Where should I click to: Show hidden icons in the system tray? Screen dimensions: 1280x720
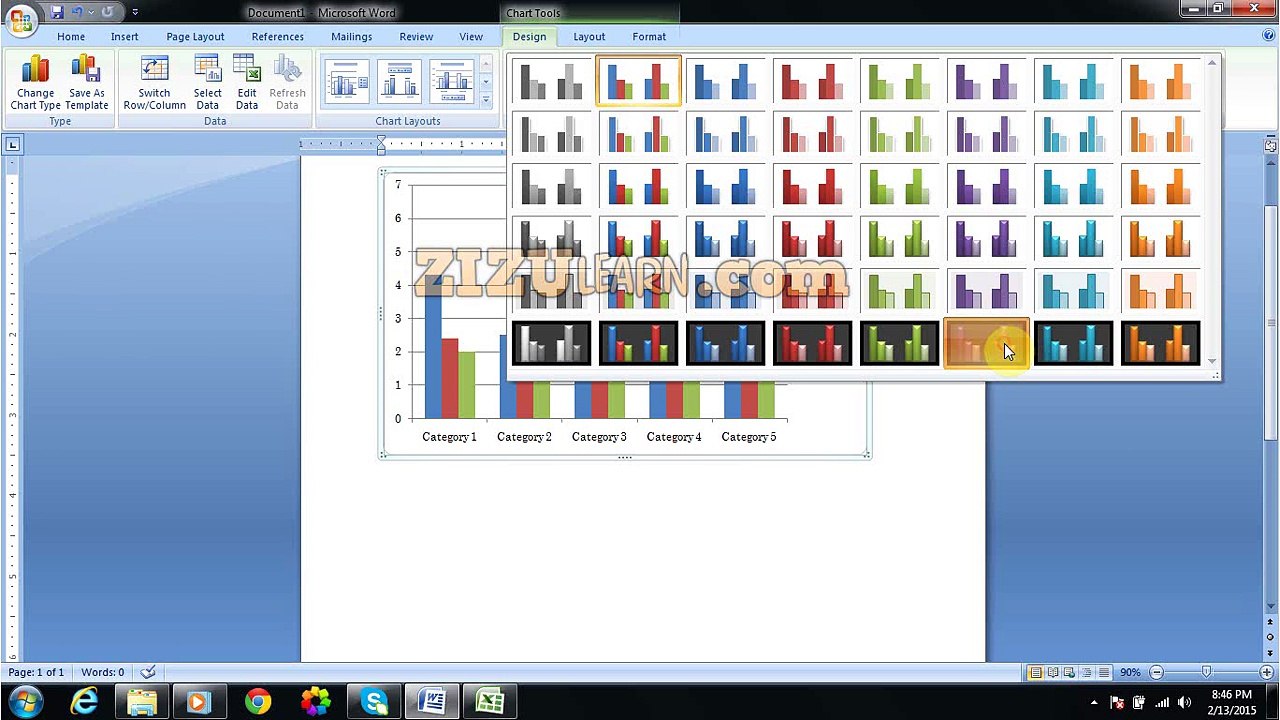point(1094,702)
